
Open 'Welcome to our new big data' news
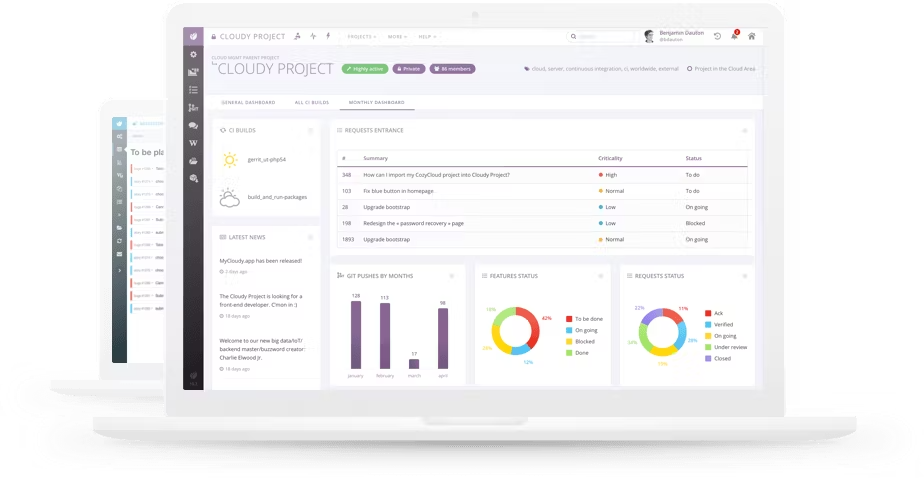coord(262,349)
